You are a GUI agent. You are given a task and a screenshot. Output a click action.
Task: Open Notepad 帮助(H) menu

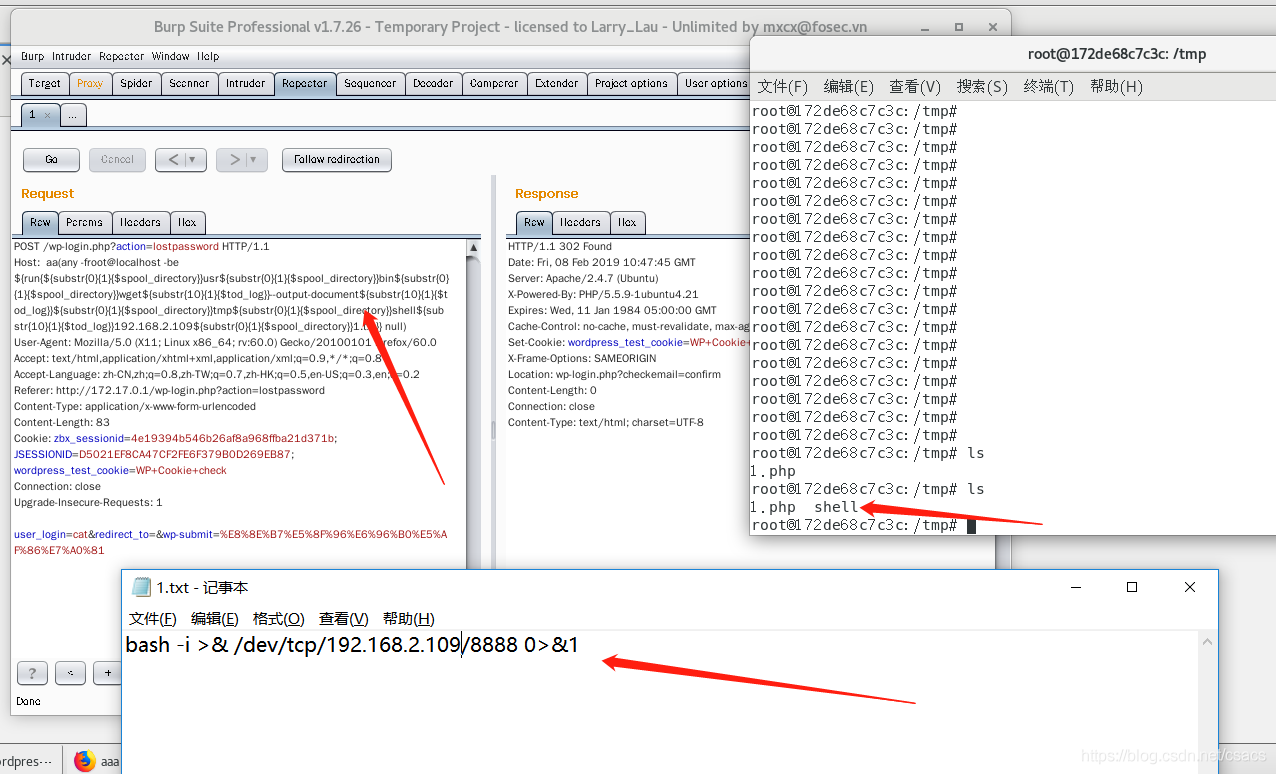pyautogui.click(x=409, y=619)
